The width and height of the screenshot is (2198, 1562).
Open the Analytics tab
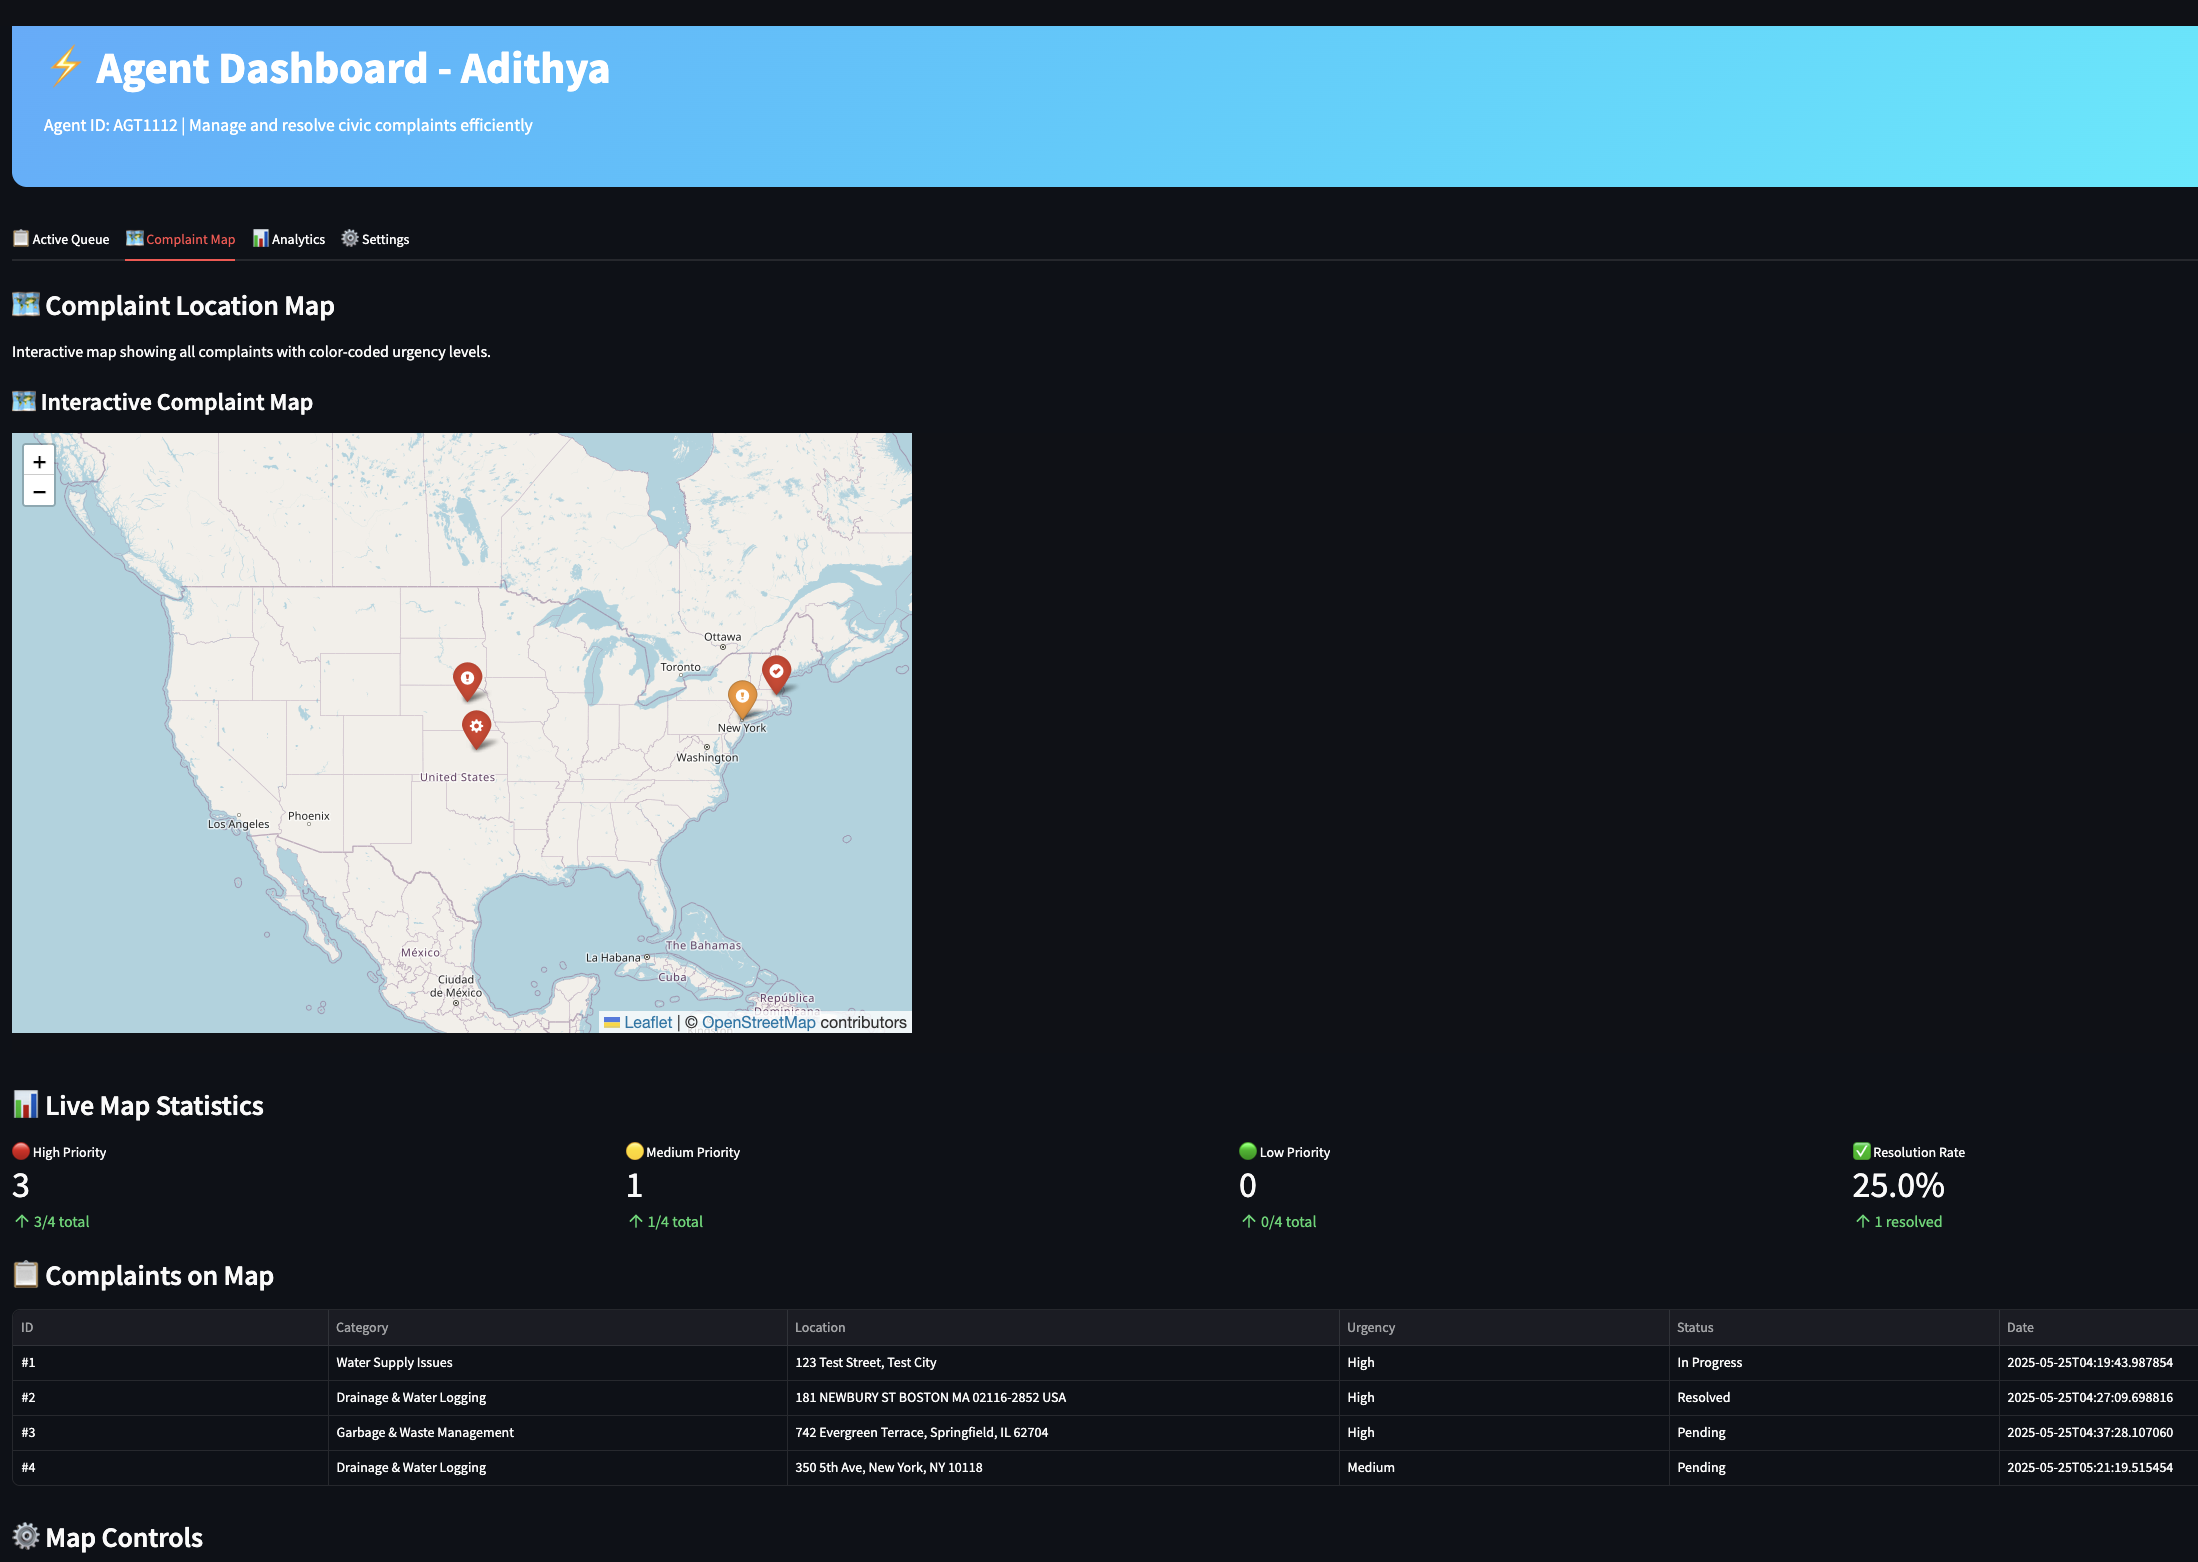tap(289, 239)
